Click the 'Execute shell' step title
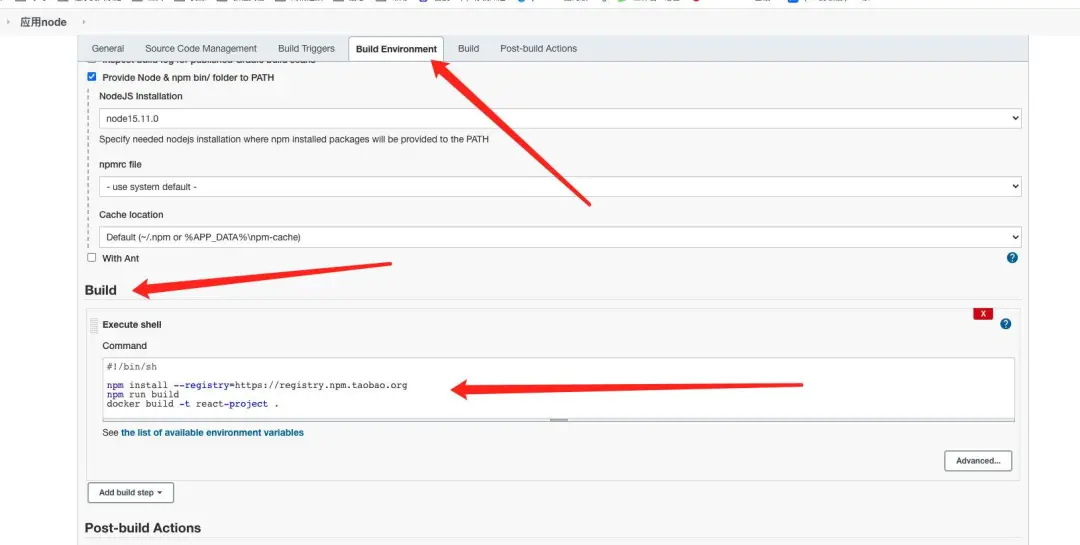1080x545 pixels. point(132,325)
